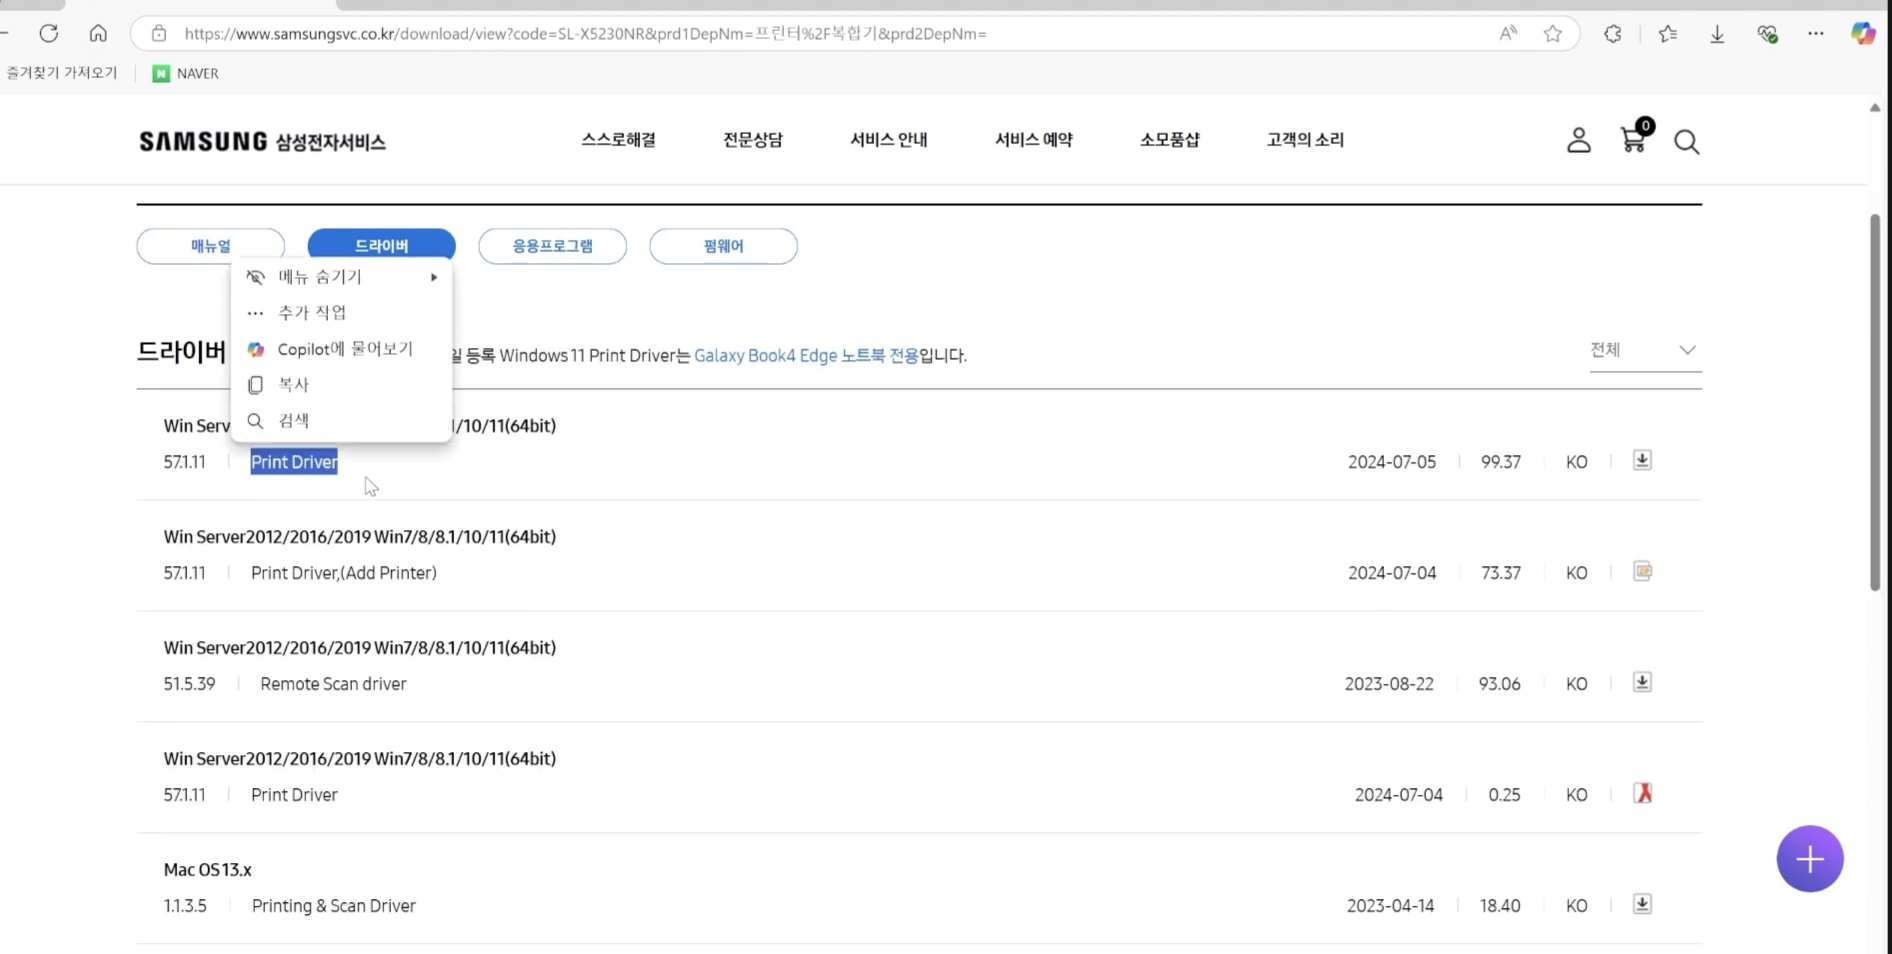Open browser settings and more menu
Screen dimensions: 1892x954
pyautogui.click(x=1816, y=33)
